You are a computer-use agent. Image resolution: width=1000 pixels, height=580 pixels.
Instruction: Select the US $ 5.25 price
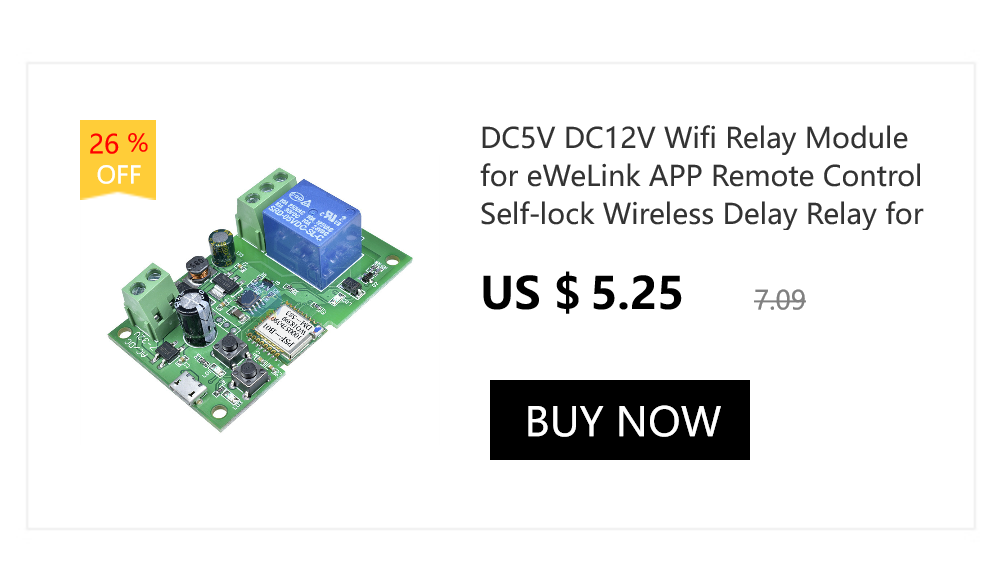point(582,294)
